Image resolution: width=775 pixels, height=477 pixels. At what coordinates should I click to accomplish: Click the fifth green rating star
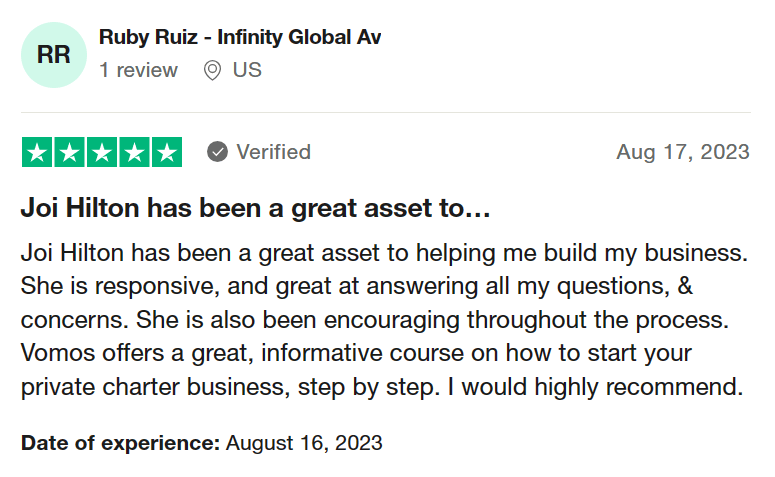(x=166, y=152)
